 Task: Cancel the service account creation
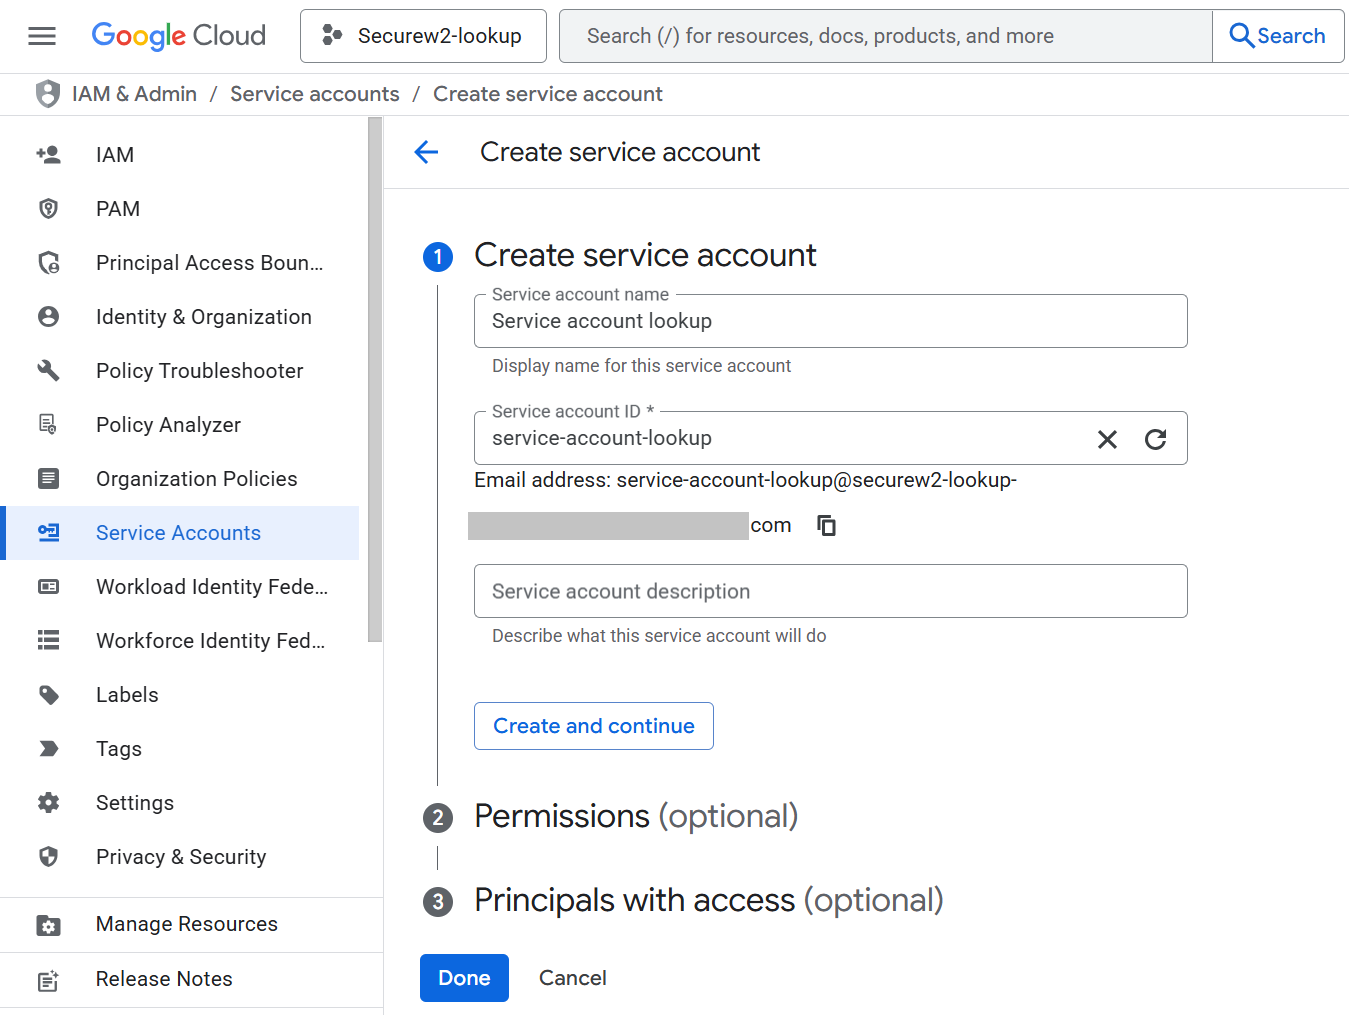[x=572, y=978]
